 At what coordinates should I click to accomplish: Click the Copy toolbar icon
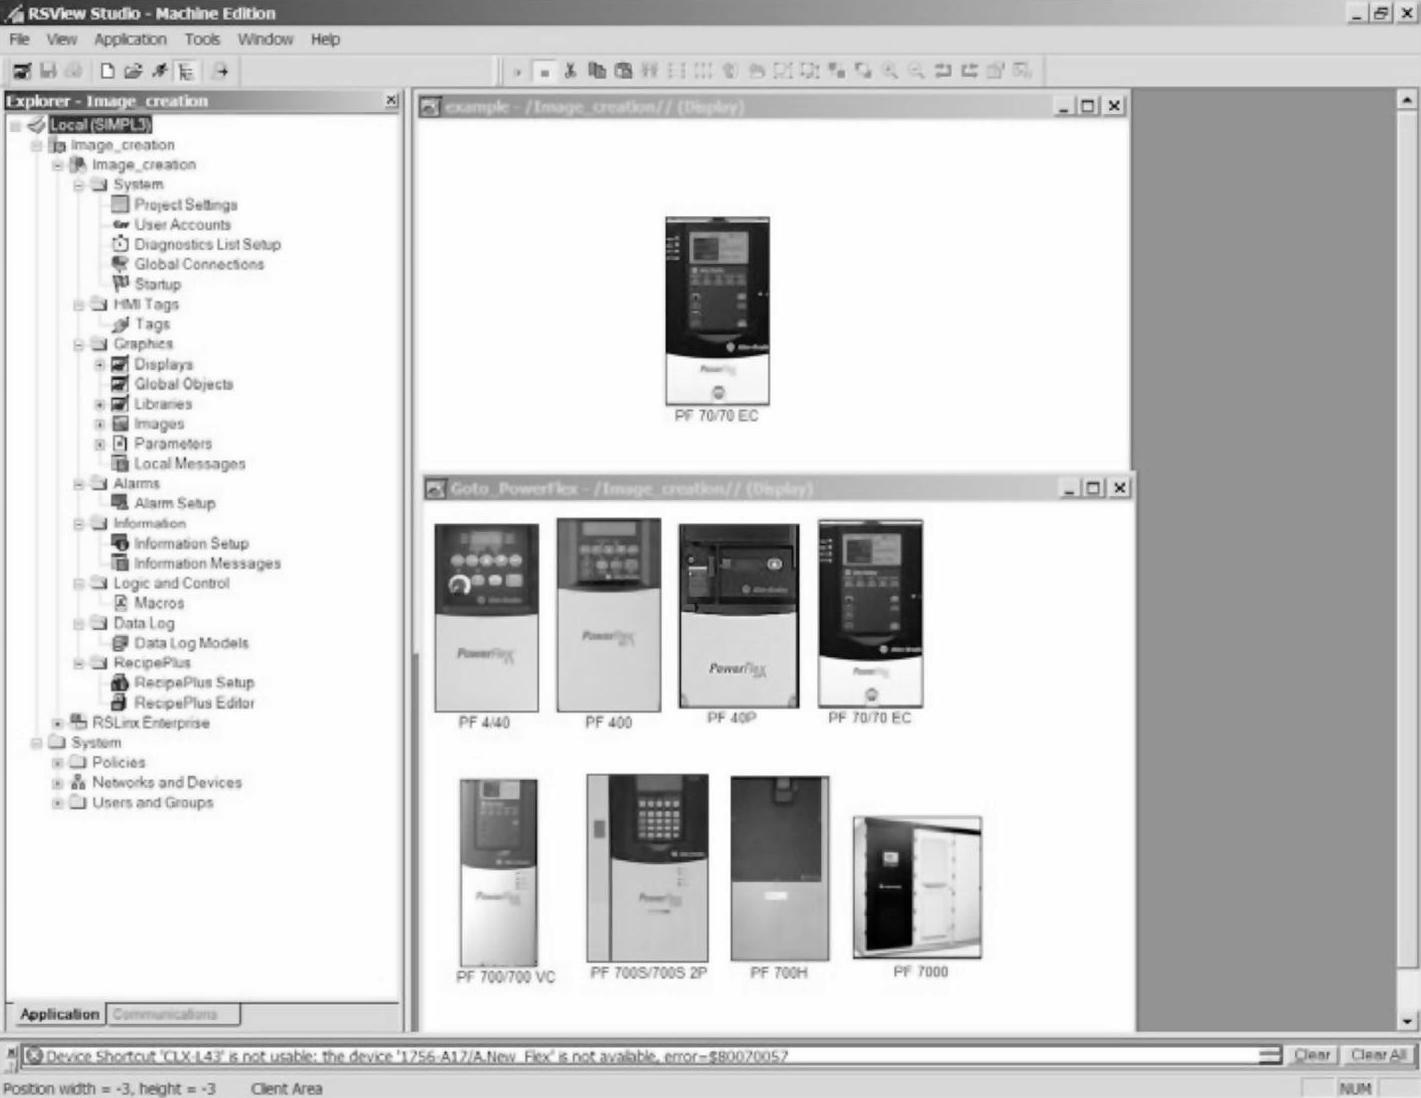pos(597,71)
